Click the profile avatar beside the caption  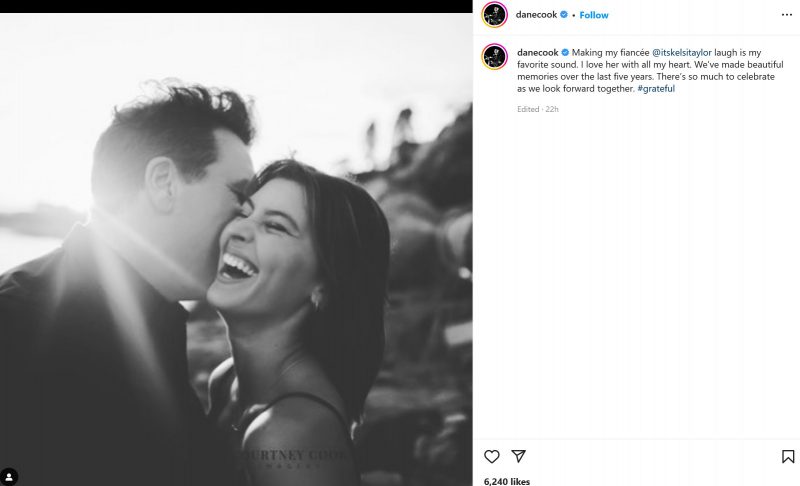click(x=495, y=56)
